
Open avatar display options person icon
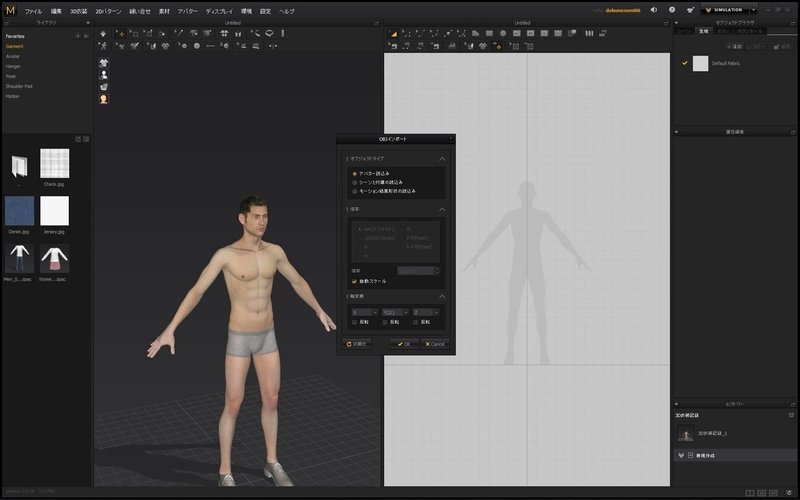pos(104,75)
